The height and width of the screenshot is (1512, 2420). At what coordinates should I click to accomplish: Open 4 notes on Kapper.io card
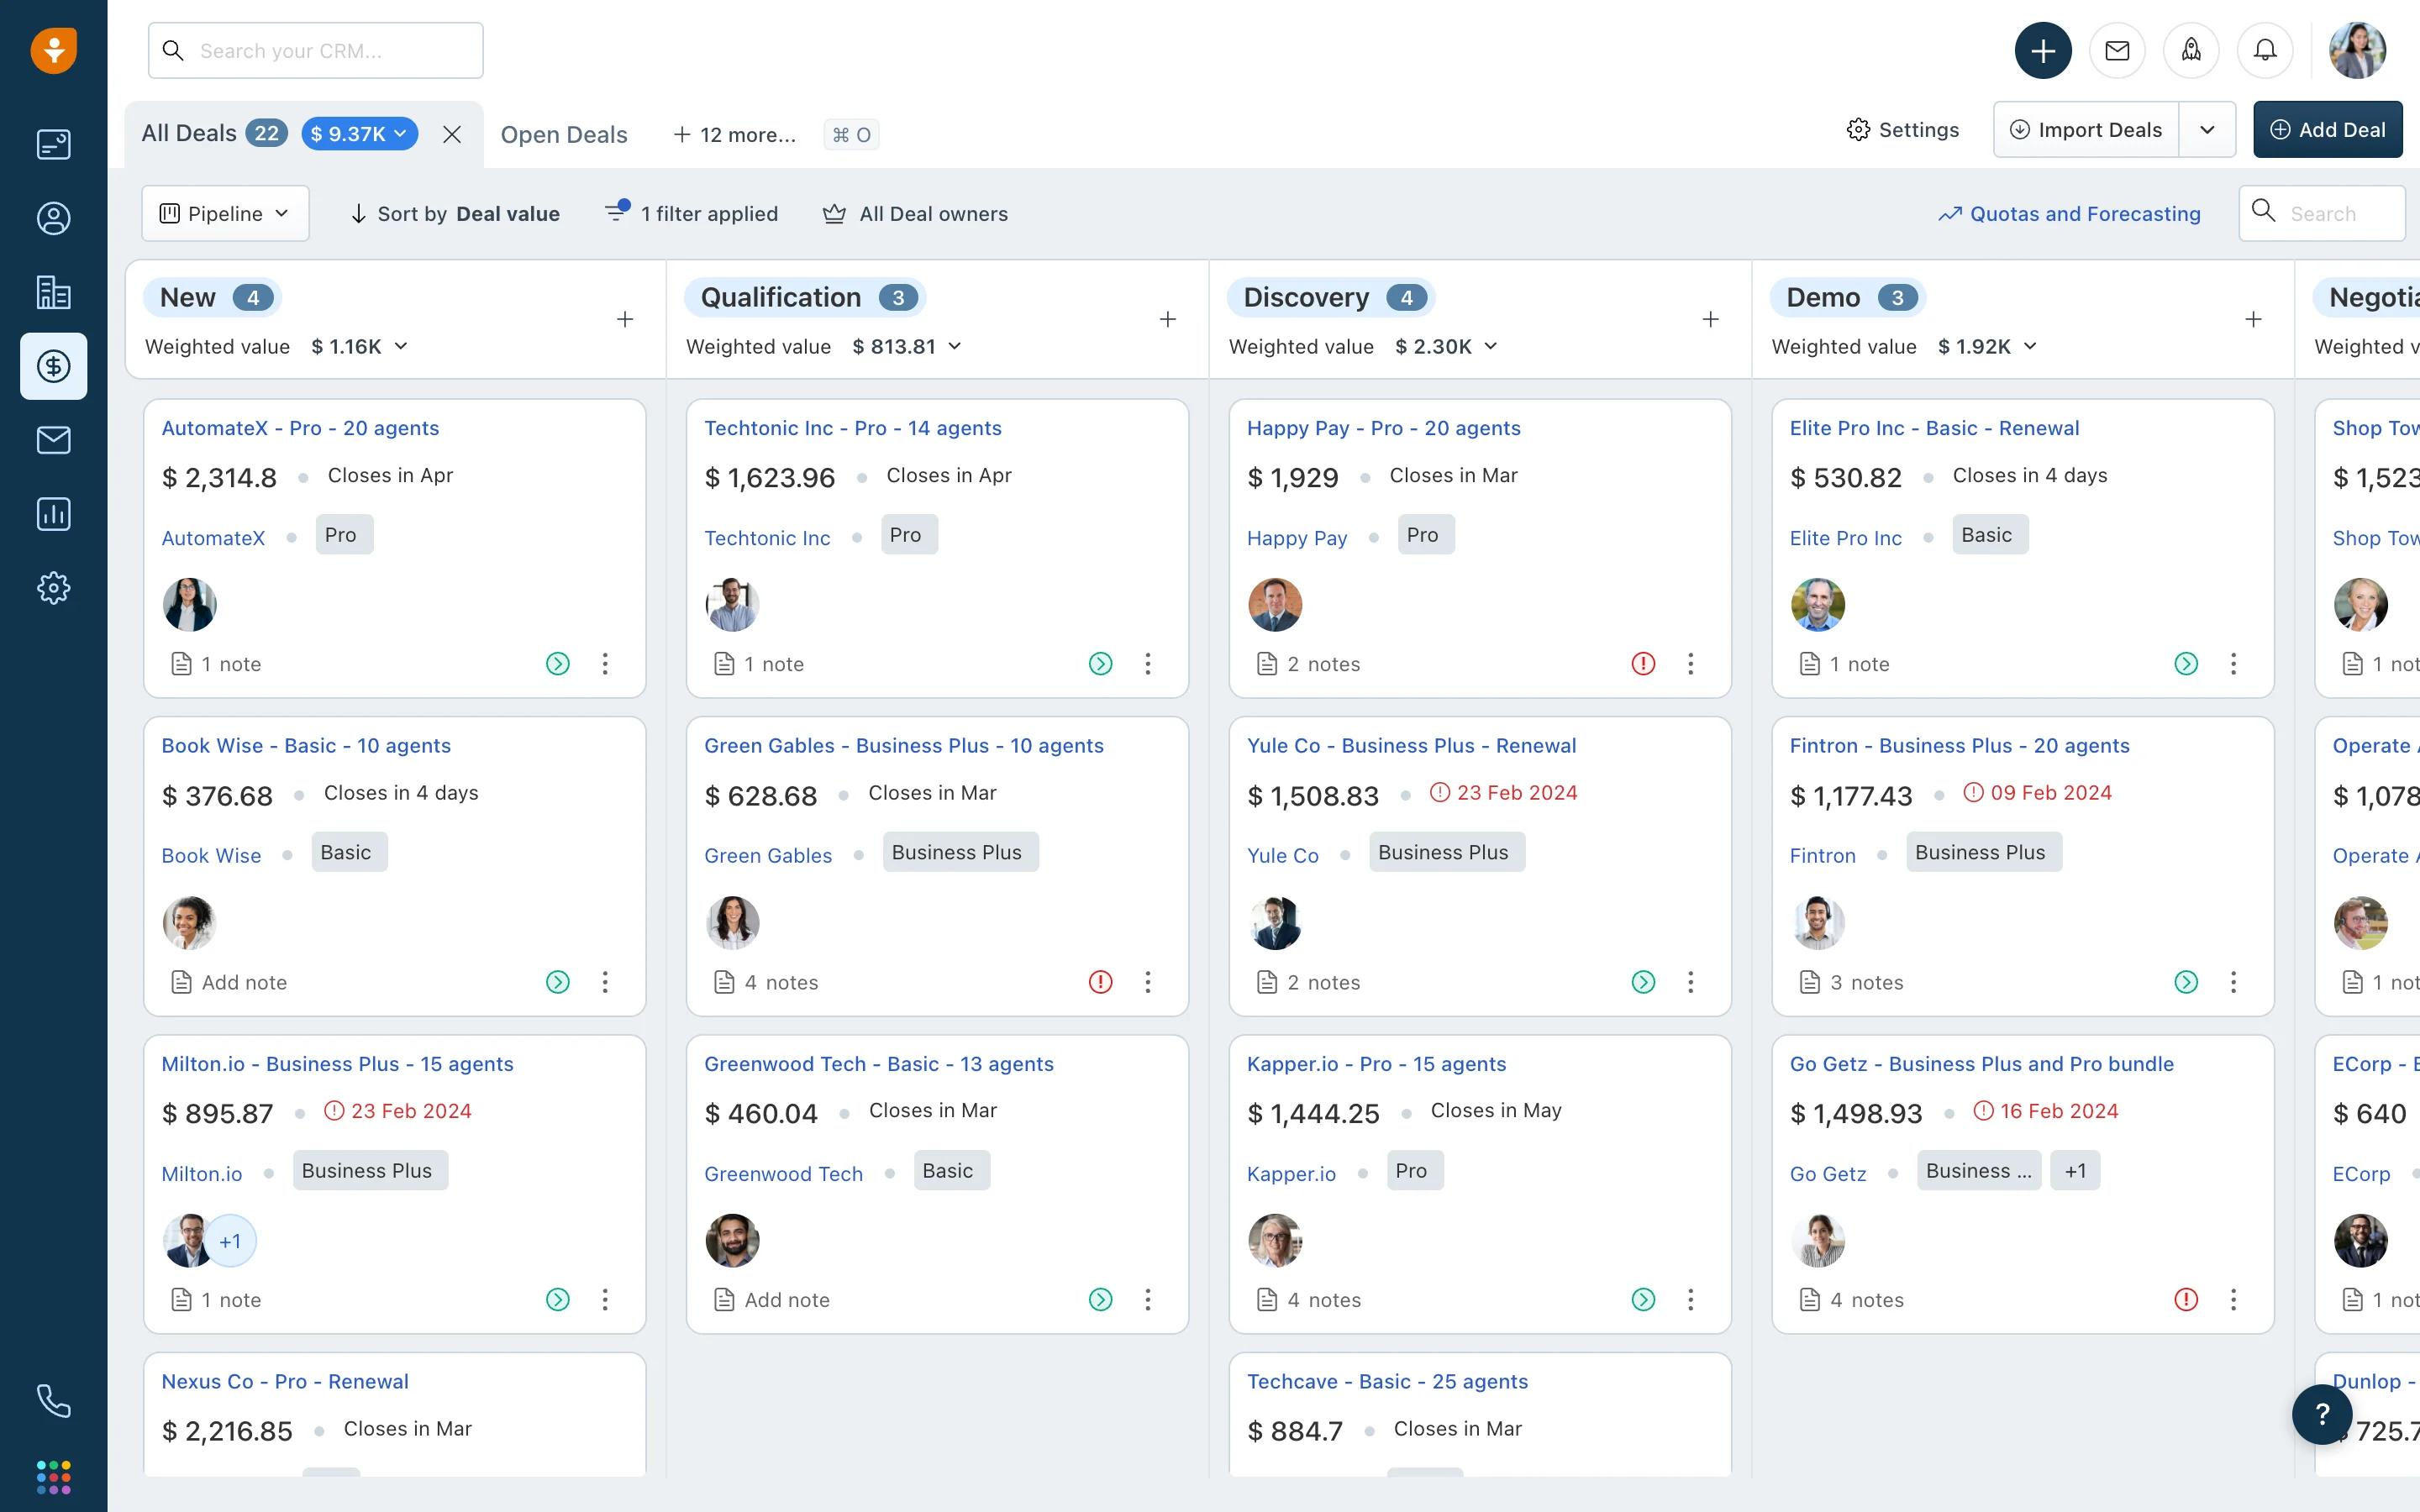click(x=1309, y=1300)
